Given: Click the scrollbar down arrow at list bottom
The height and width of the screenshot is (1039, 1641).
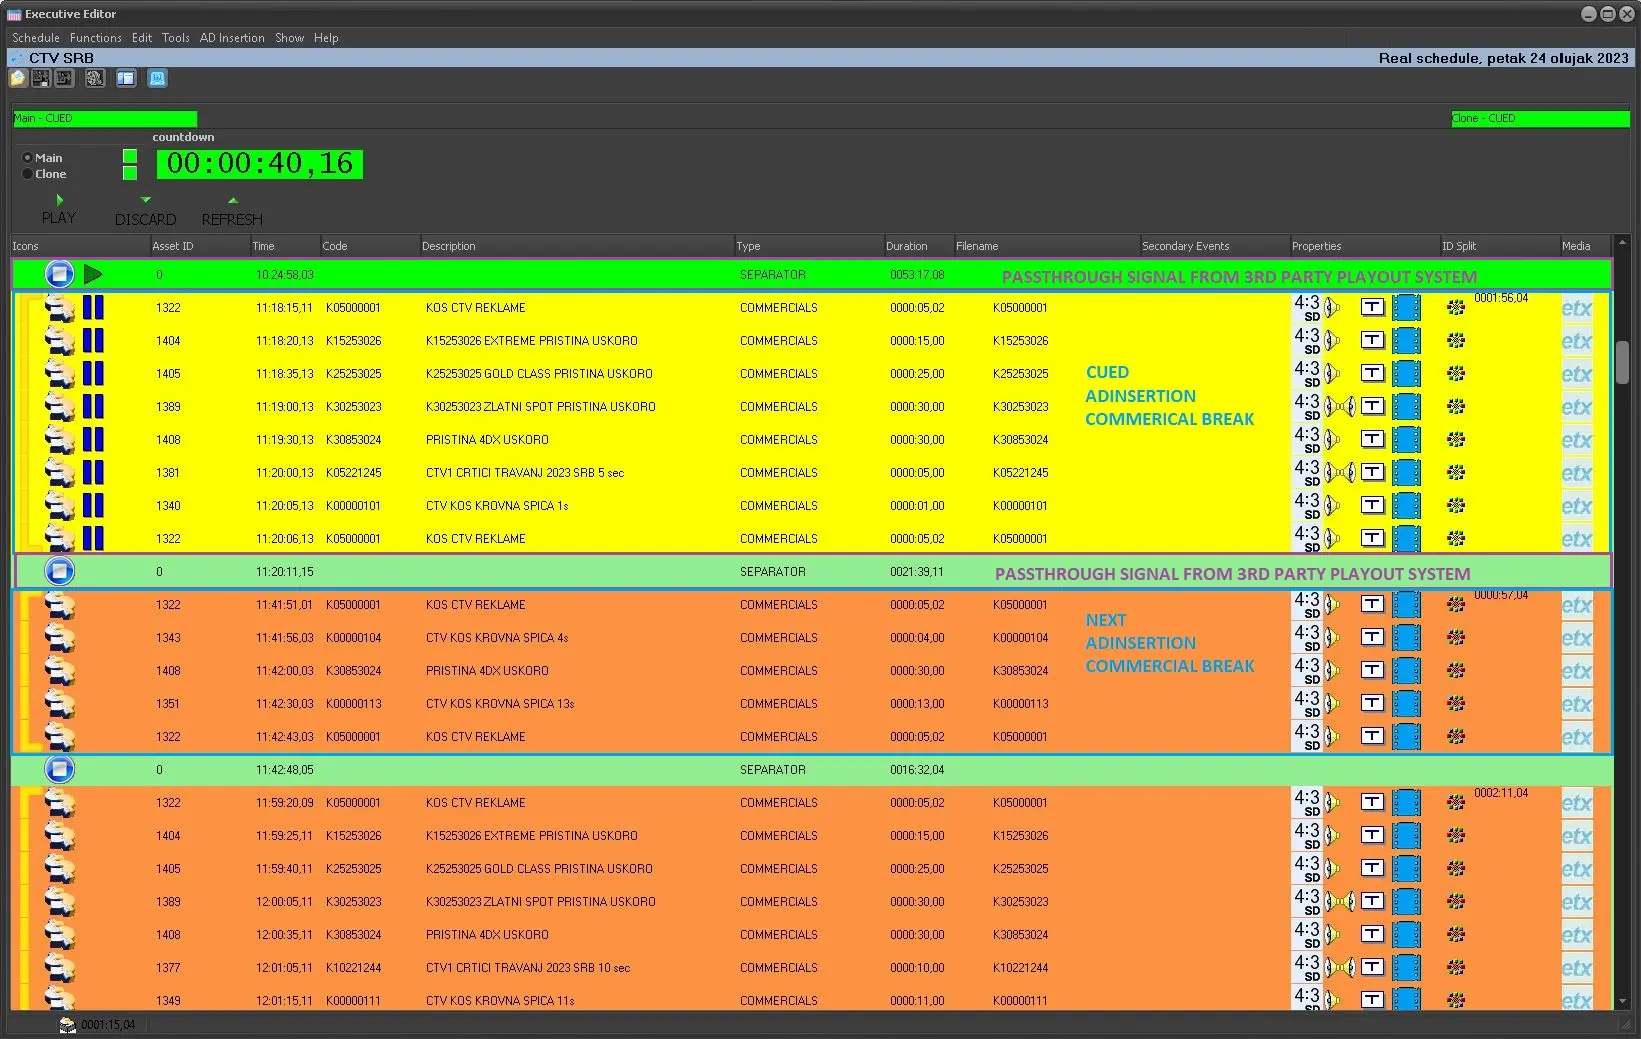Looking at the screenshot, I should click(1622, 1001).
